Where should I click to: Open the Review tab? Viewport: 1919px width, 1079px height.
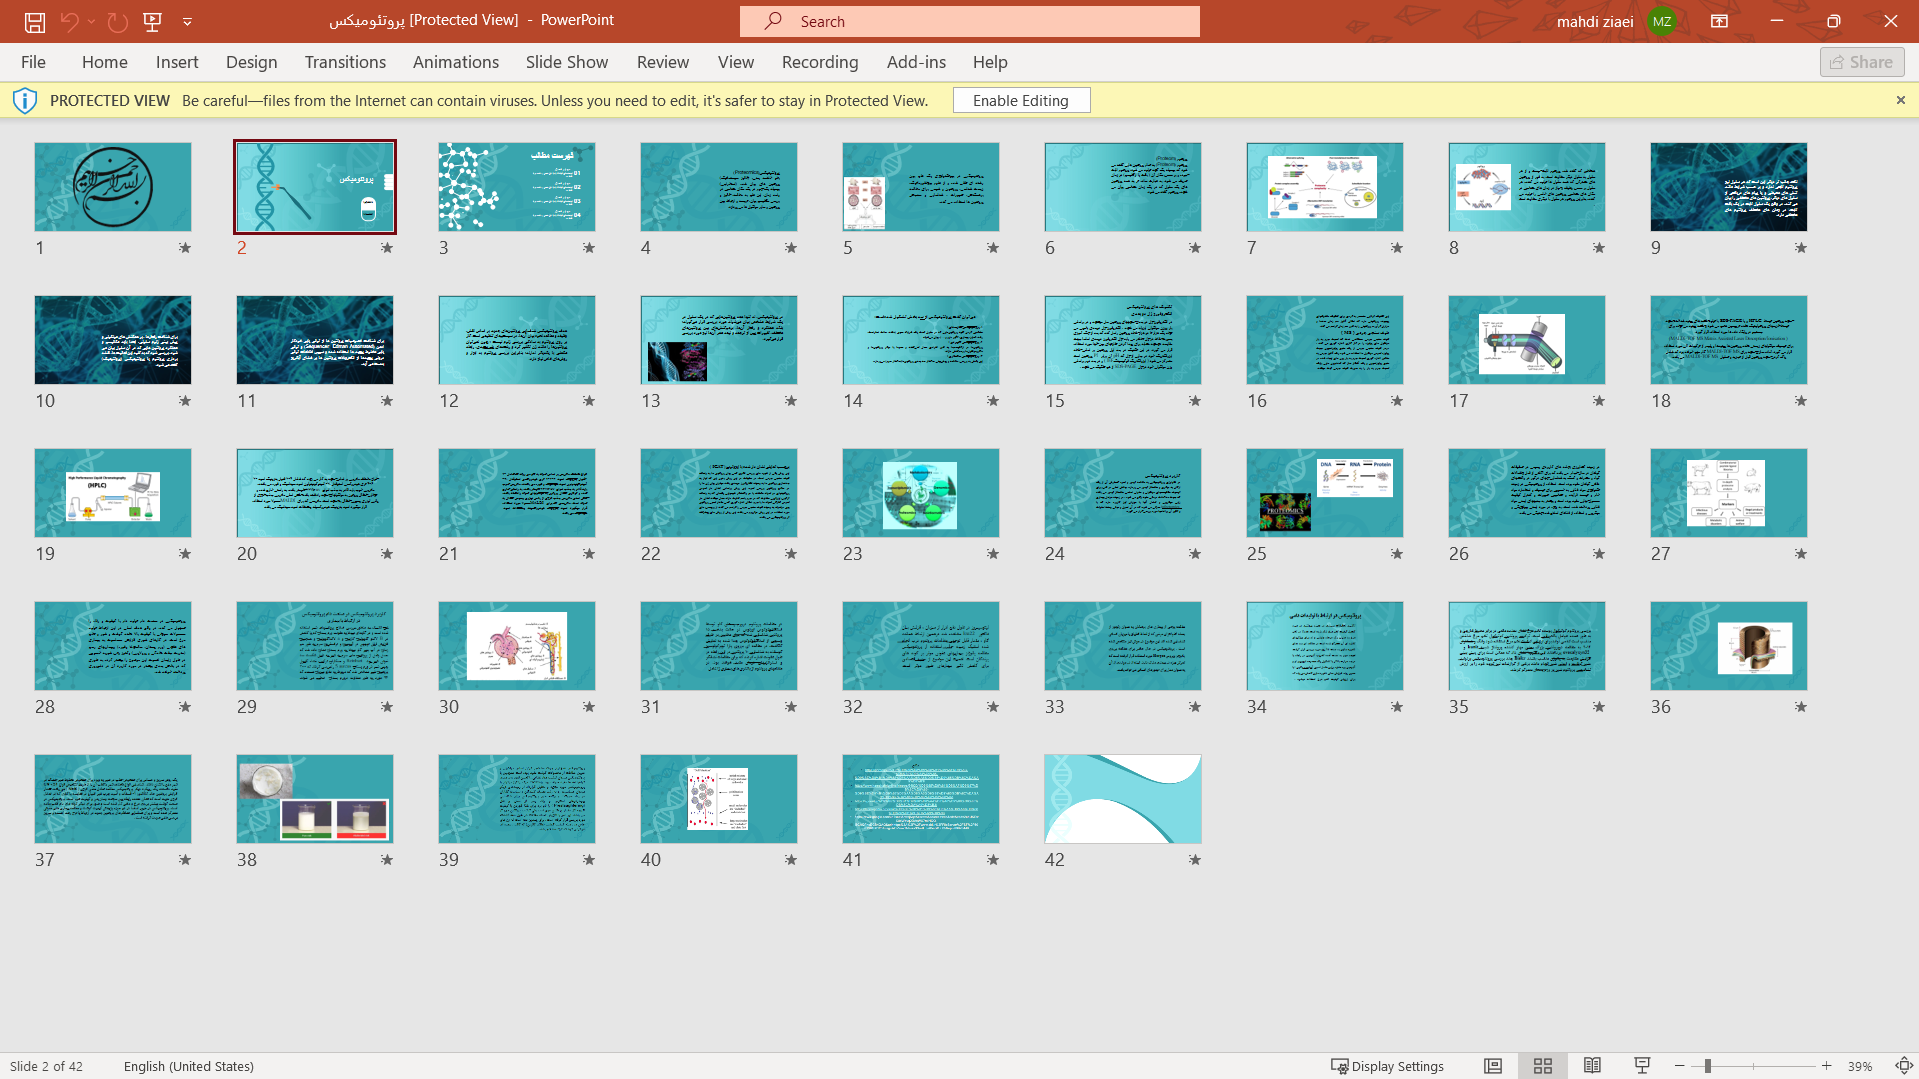point(663,62)
